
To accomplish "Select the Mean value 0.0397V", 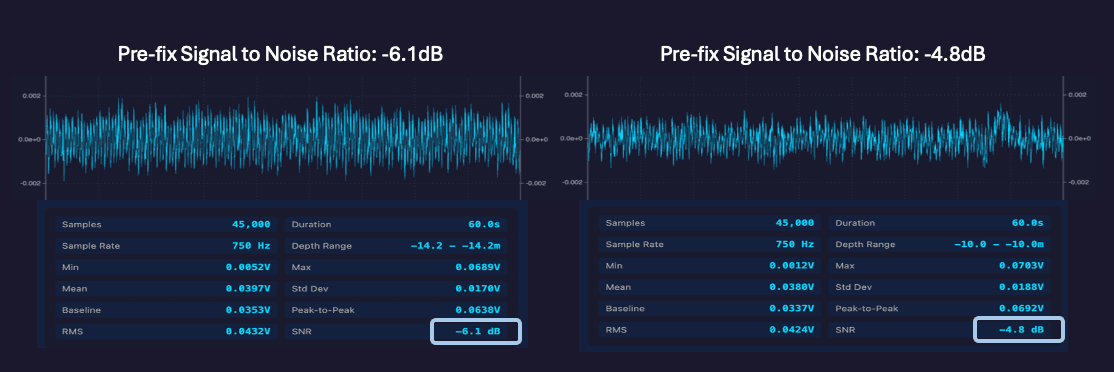I will pos(248,289).
